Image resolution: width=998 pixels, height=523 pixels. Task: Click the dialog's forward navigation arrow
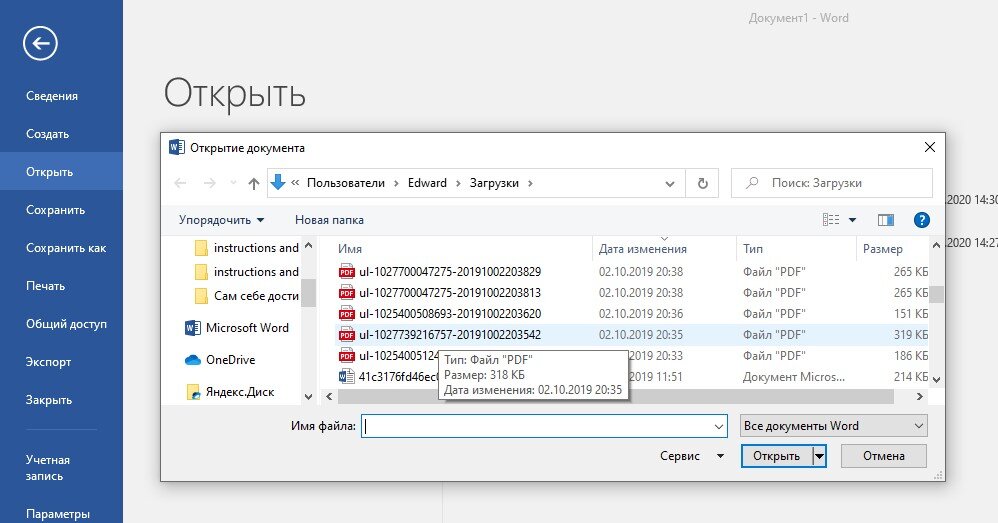point(209,183)
